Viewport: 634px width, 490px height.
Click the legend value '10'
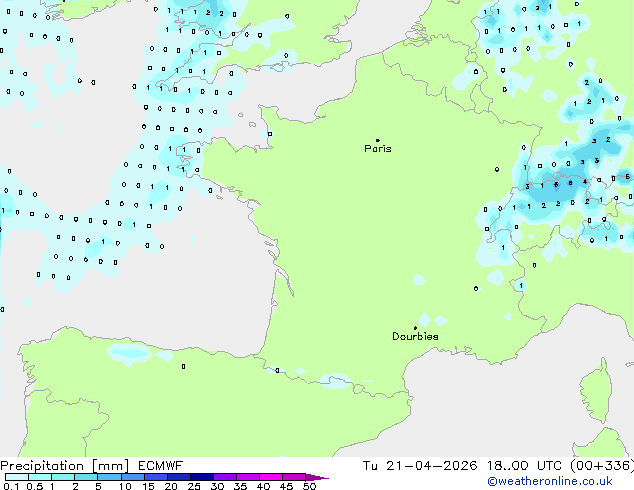(x=125, y=486)
